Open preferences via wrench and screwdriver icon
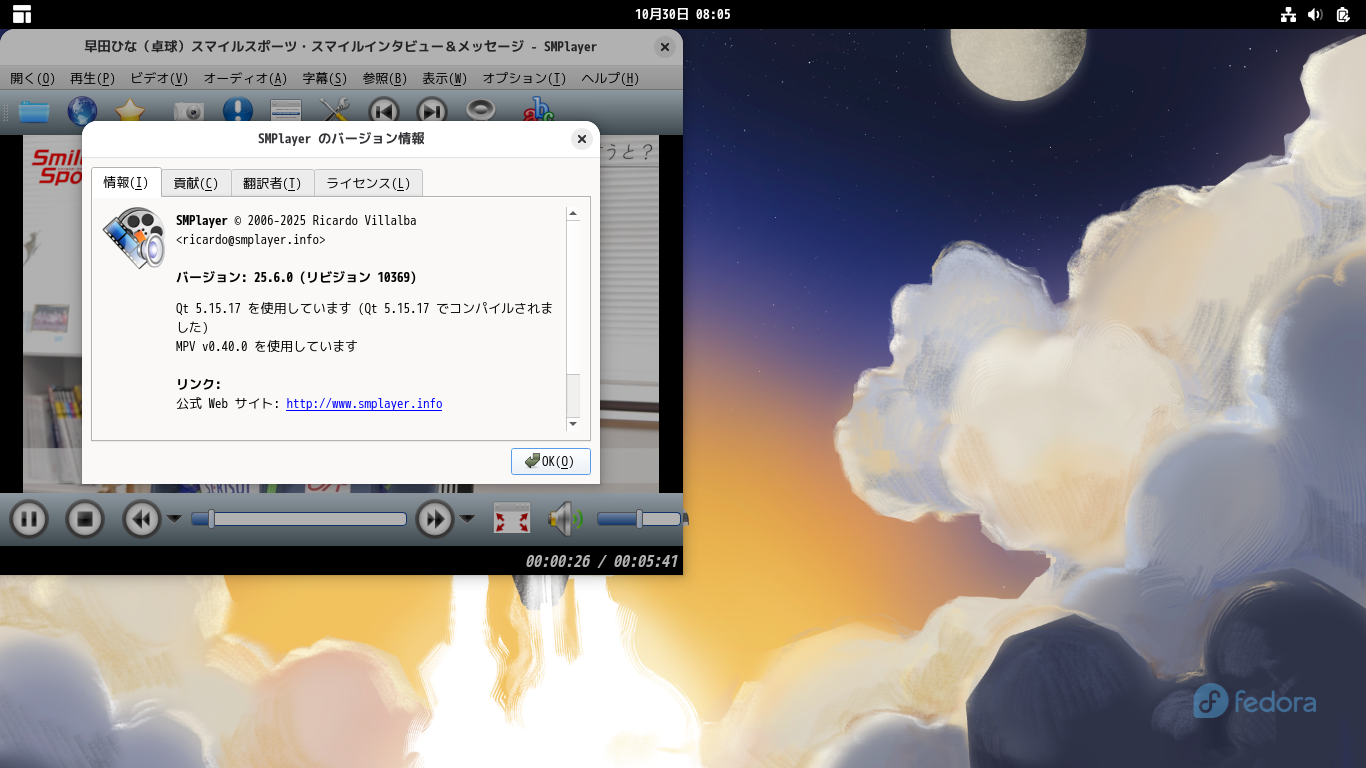 (x=334, y=111)
